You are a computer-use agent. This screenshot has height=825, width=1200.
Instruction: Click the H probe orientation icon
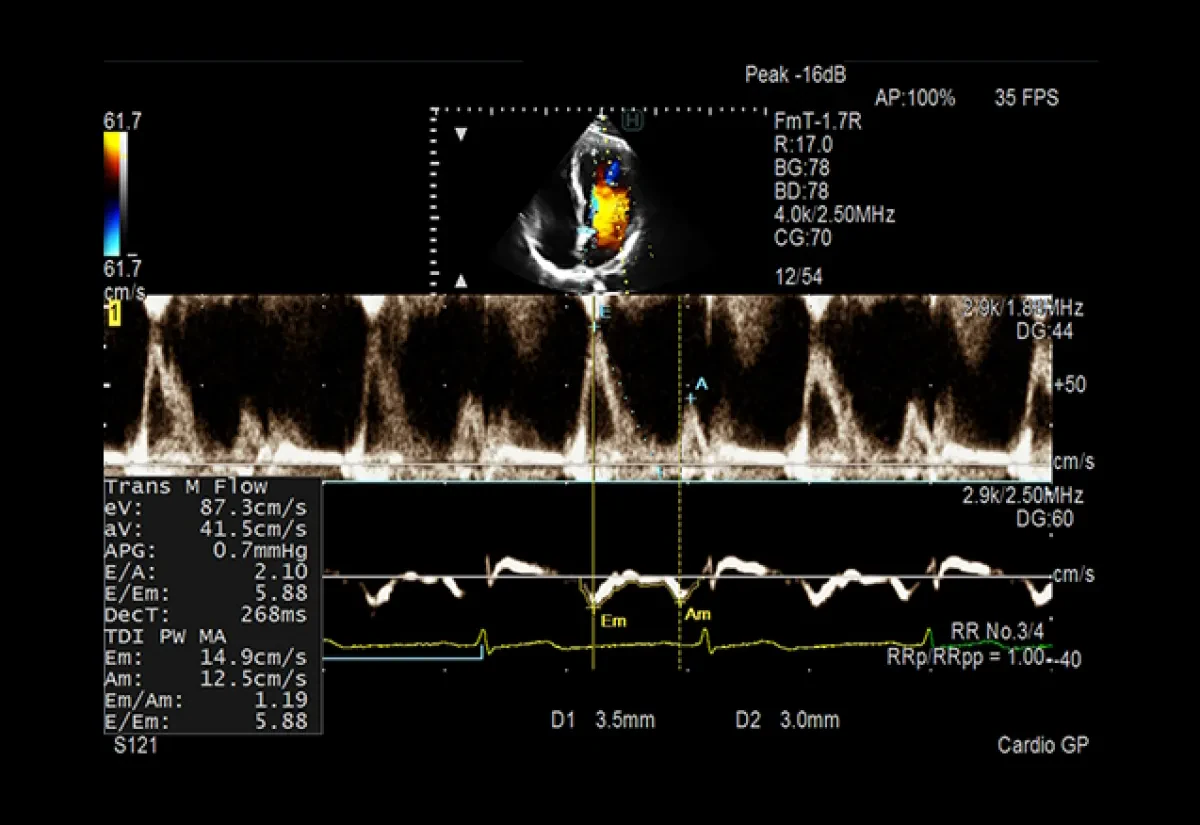[x=632, y=121]
